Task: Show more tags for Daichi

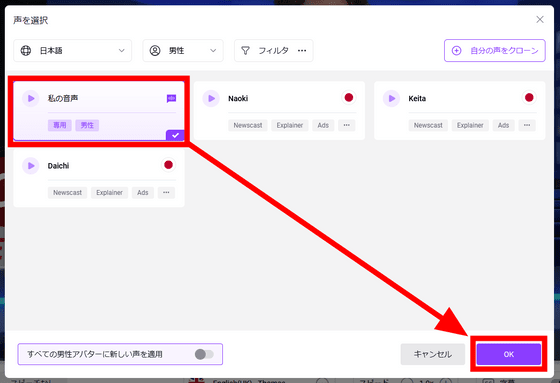Action: coord(166,193)
